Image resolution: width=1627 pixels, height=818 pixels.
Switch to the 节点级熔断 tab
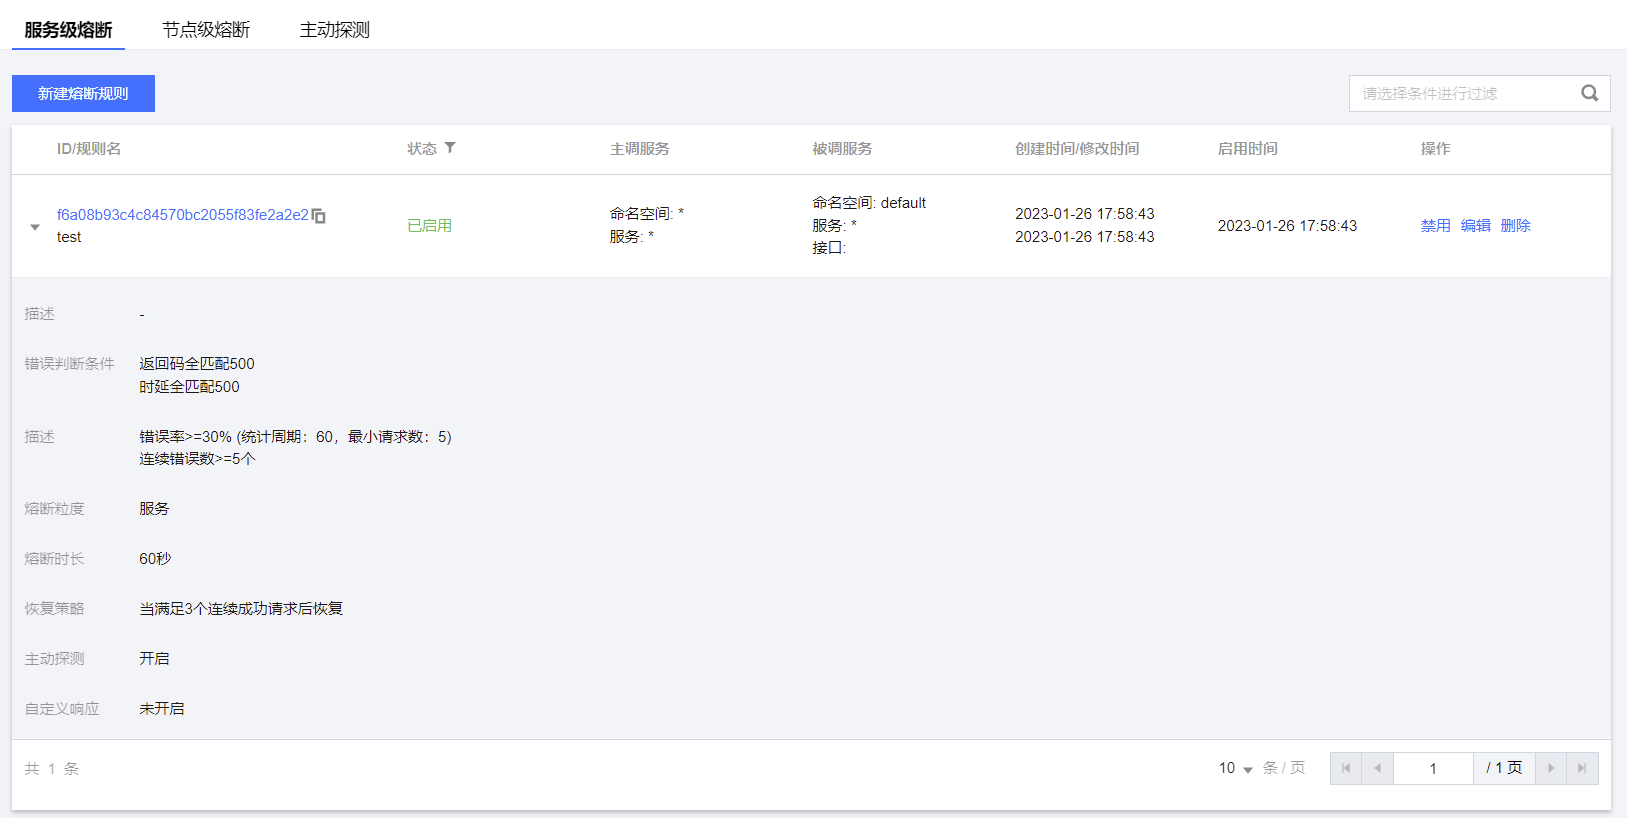coord(206,30)
